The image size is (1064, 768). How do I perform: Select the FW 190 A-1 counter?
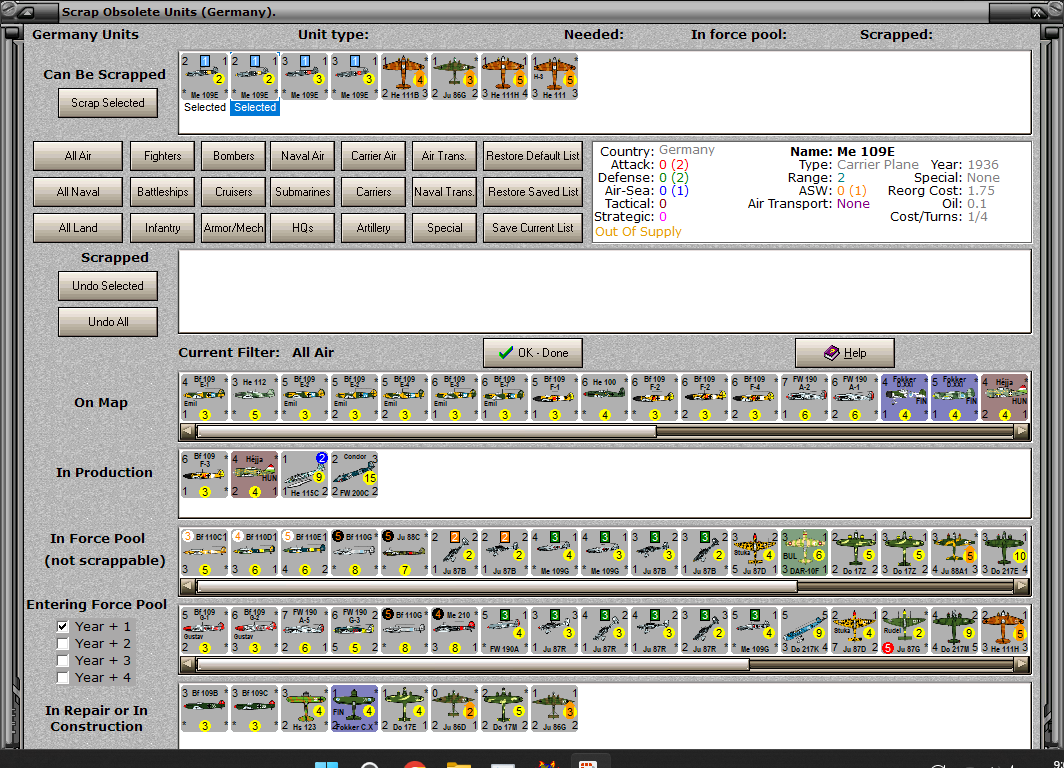tap(854, 398)
